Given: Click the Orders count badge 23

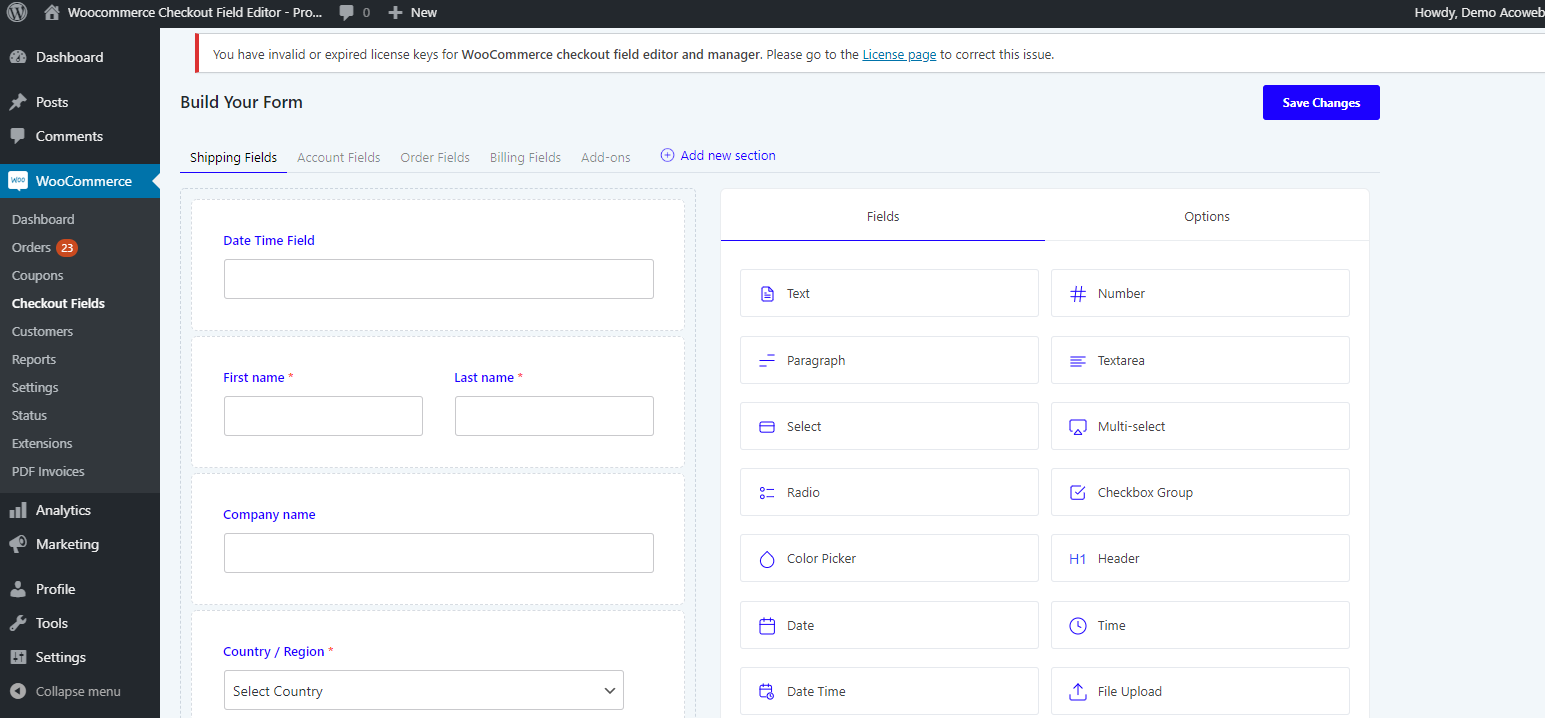Looking at the screenshot, I should point(67,247).
